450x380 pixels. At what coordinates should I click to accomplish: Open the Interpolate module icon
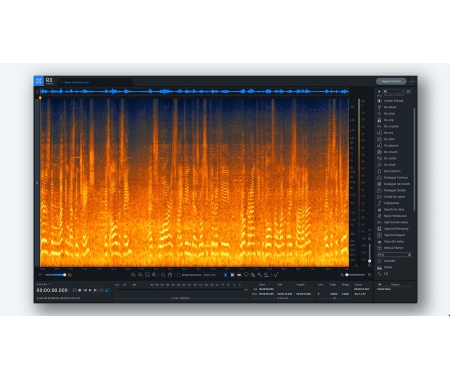[x=379, y=203]
